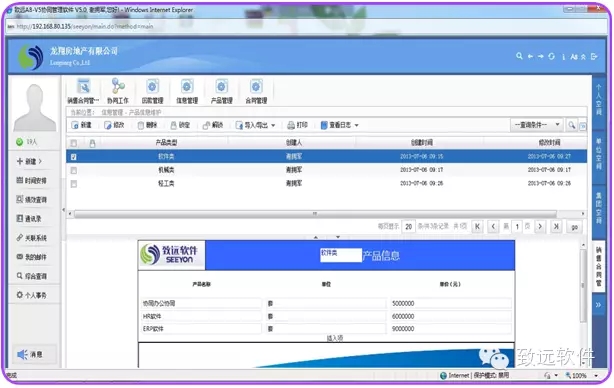Open the 协同工作 module icon
The width and height of the screenshot is (614, 388).
tap(118, 86)
